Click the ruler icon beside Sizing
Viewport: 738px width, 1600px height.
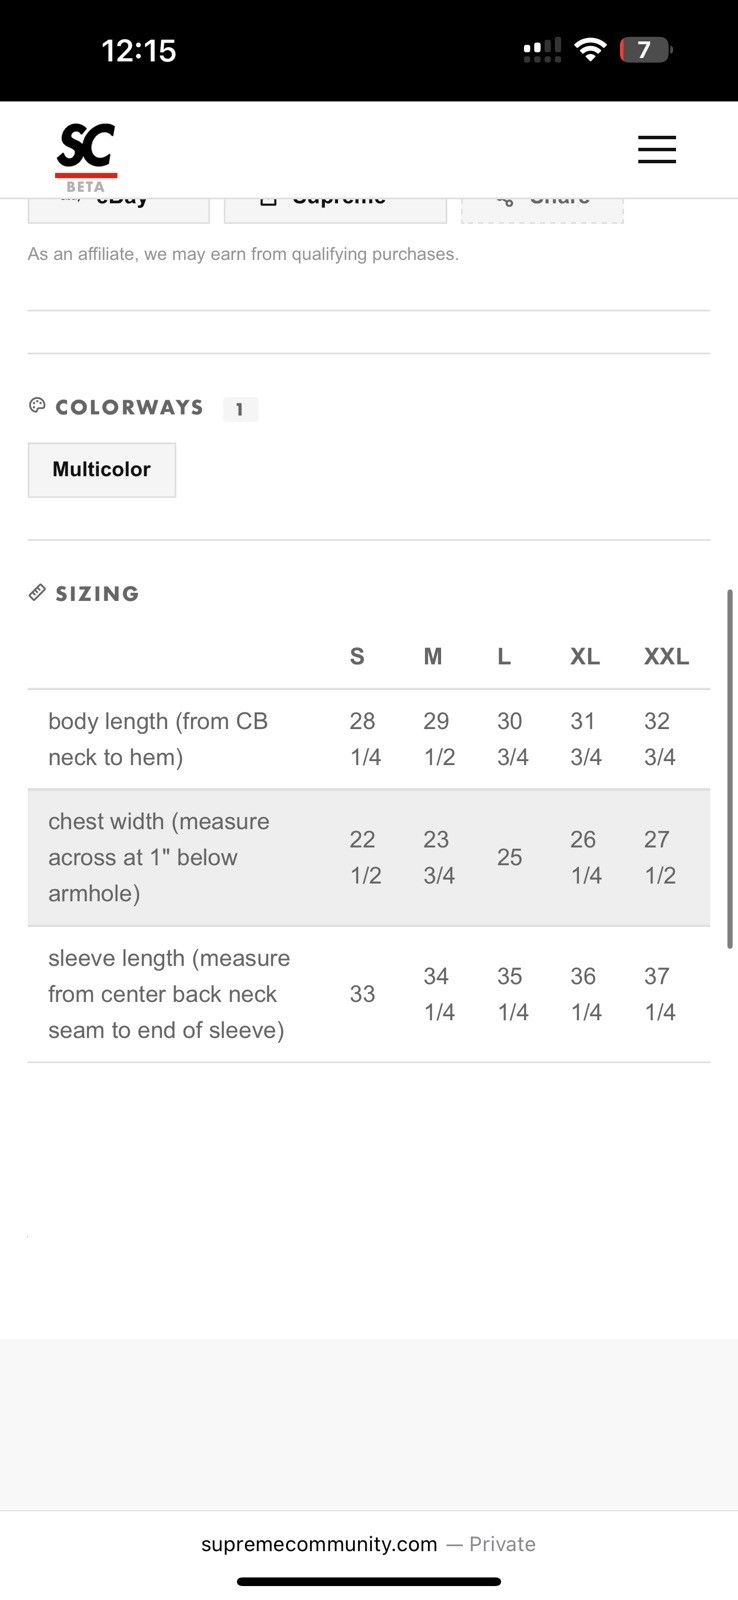(37, 592)
